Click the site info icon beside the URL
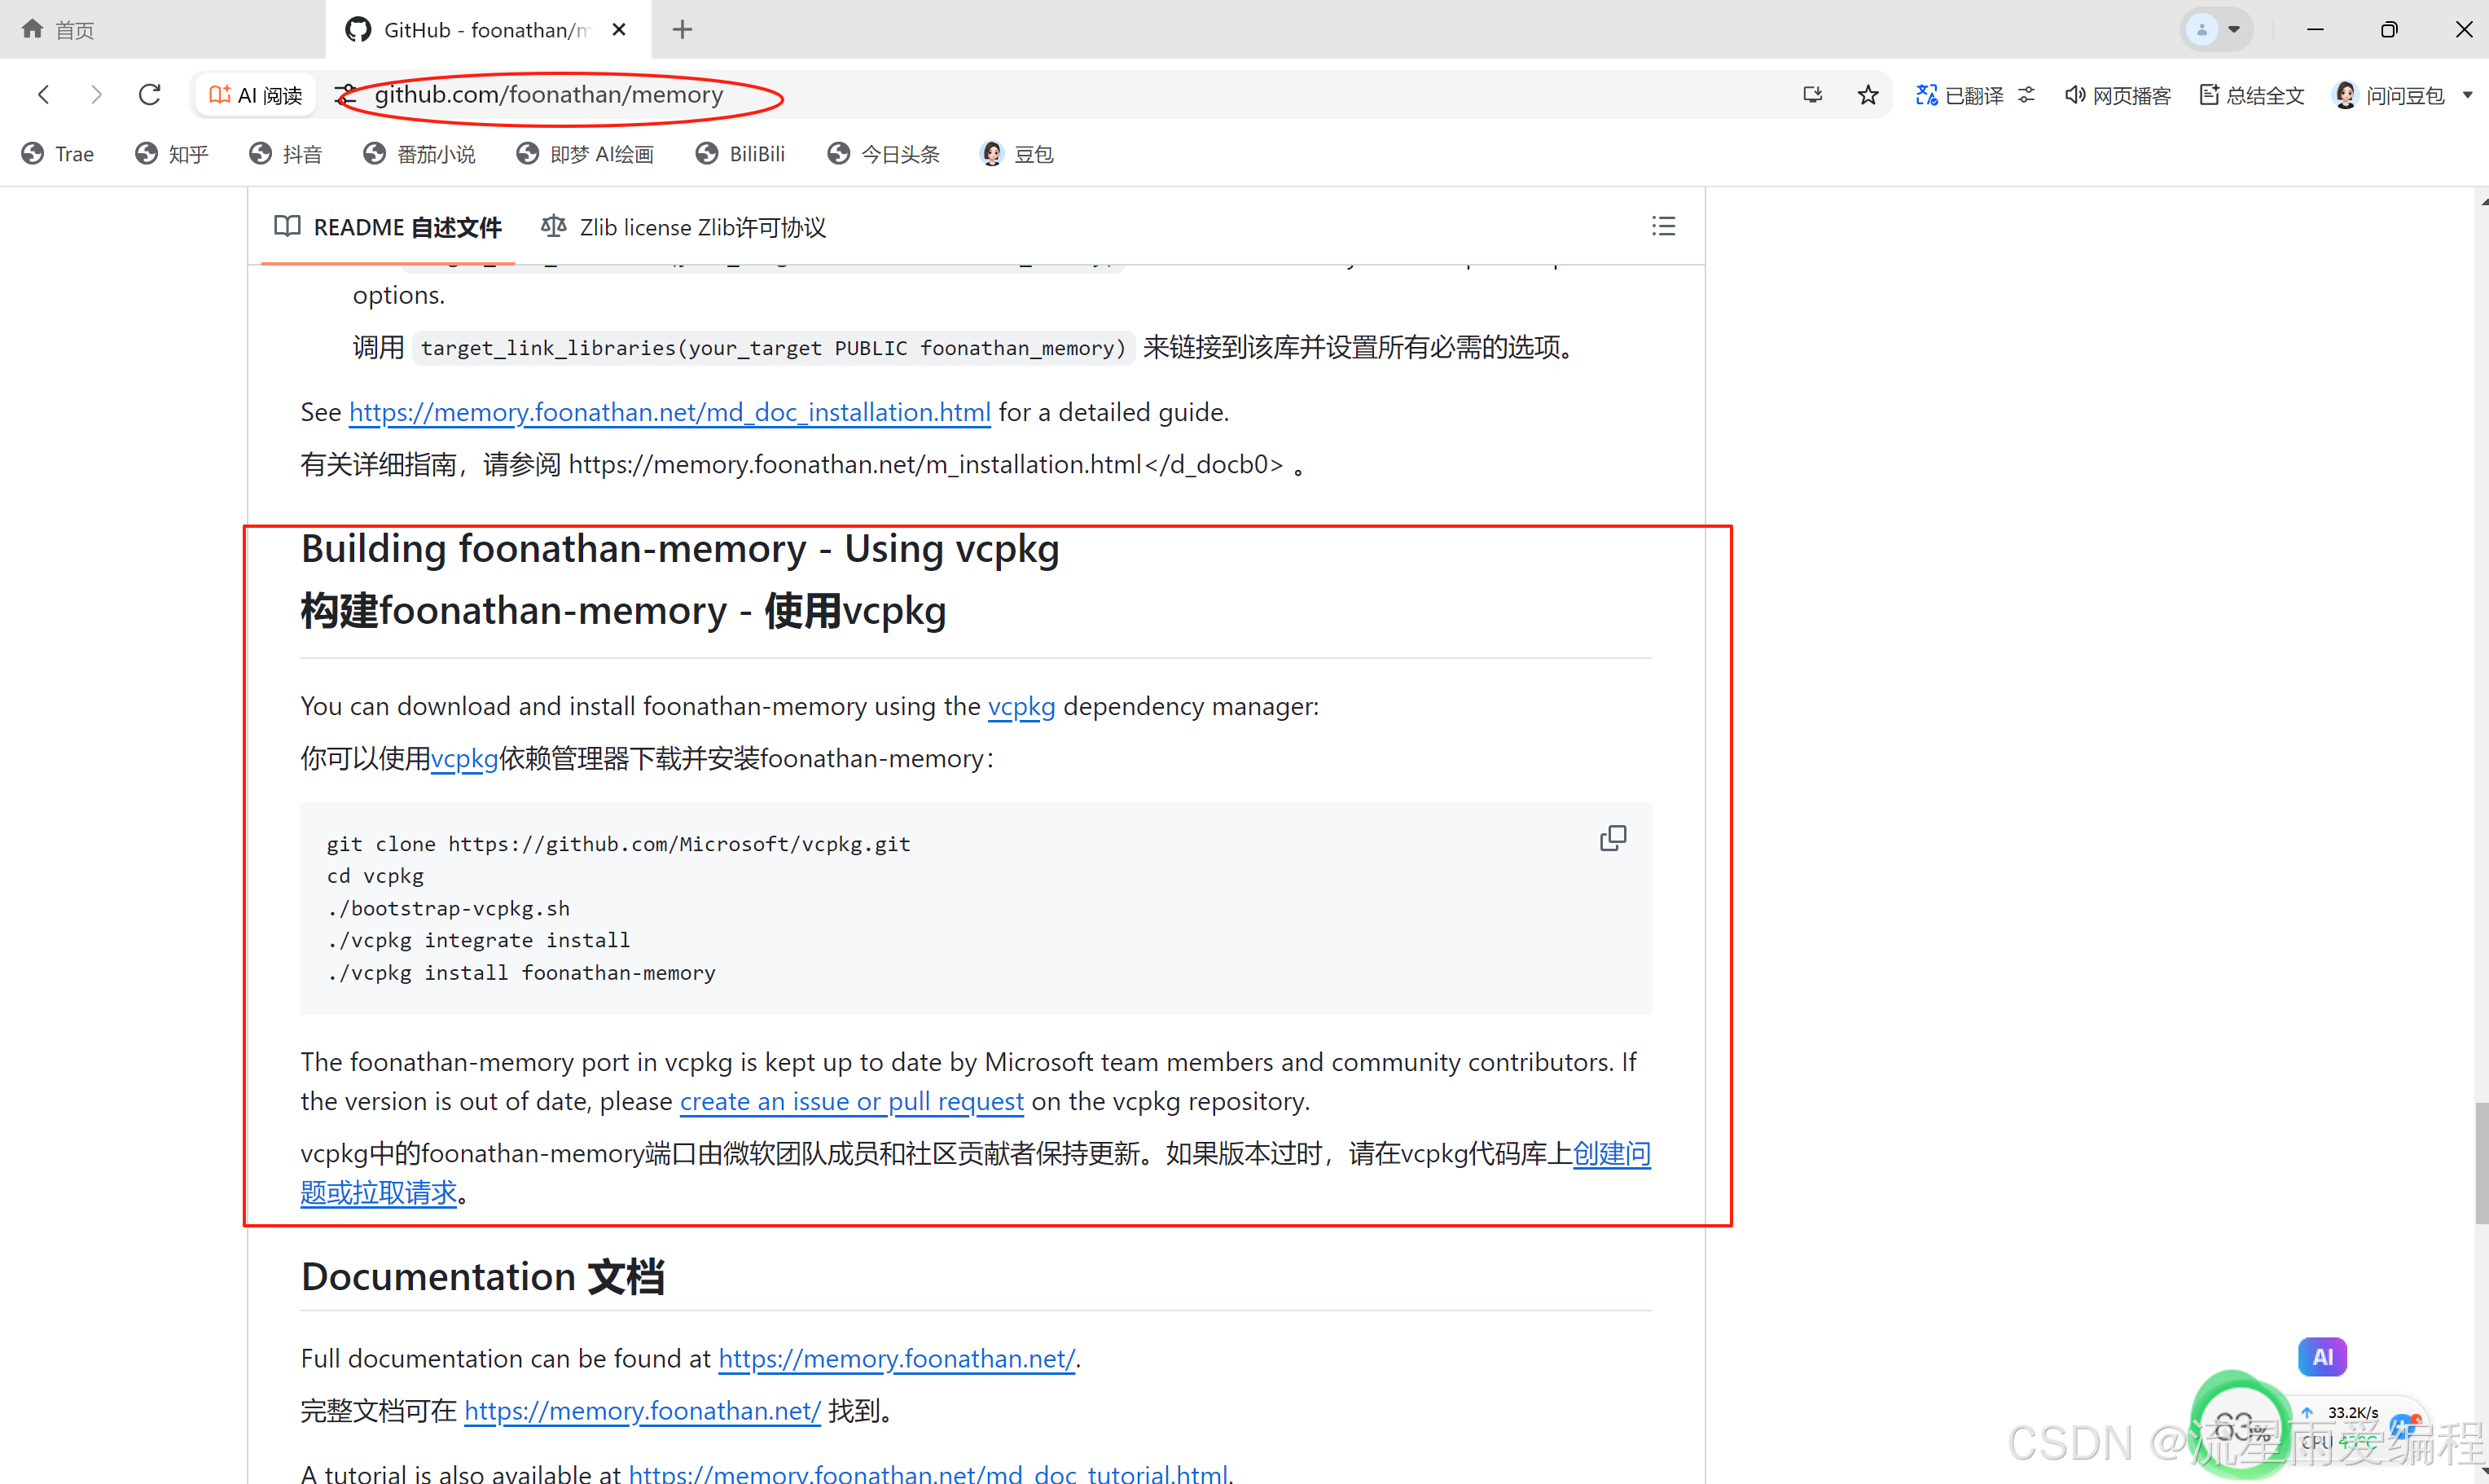This screenshot has width=2489, height=1484. pyautogui.click(x=346, y=95)
